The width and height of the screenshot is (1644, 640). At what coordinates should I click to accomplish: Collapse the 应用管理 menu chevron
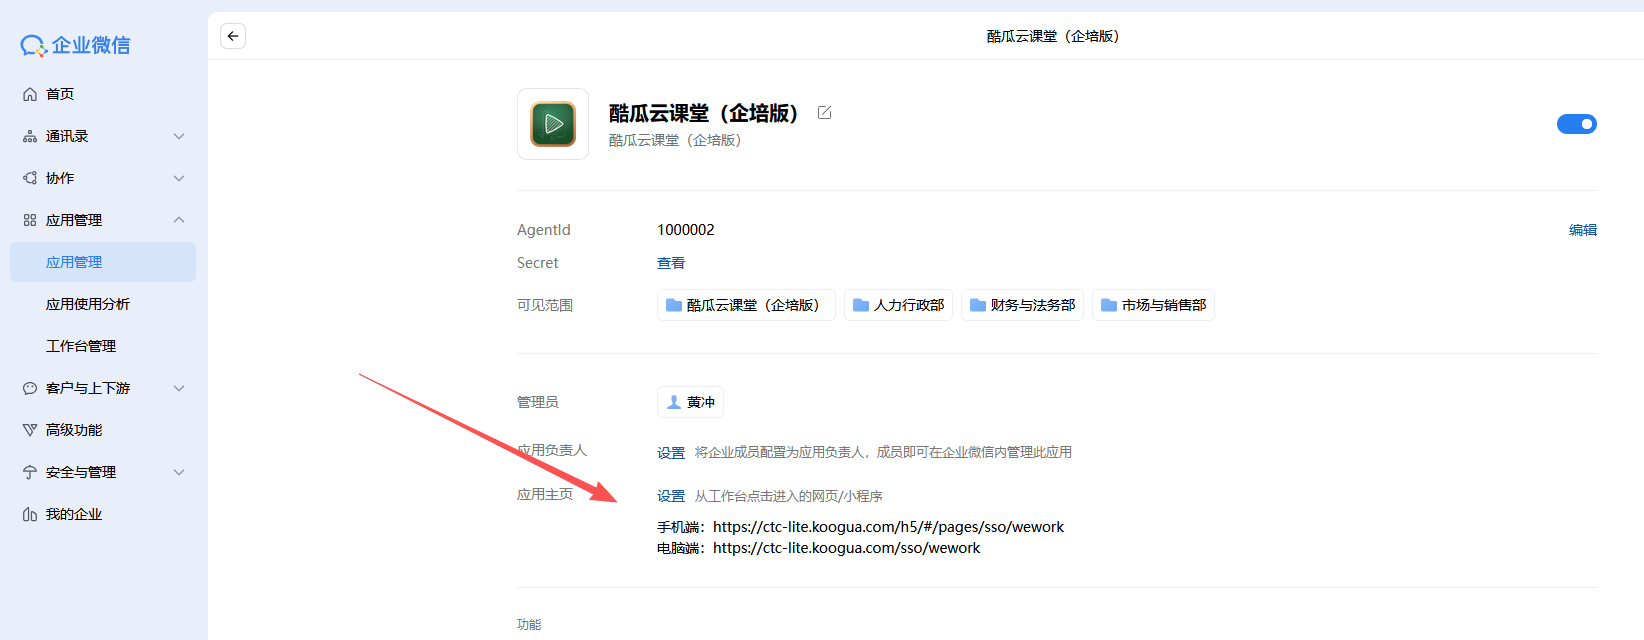179,220
